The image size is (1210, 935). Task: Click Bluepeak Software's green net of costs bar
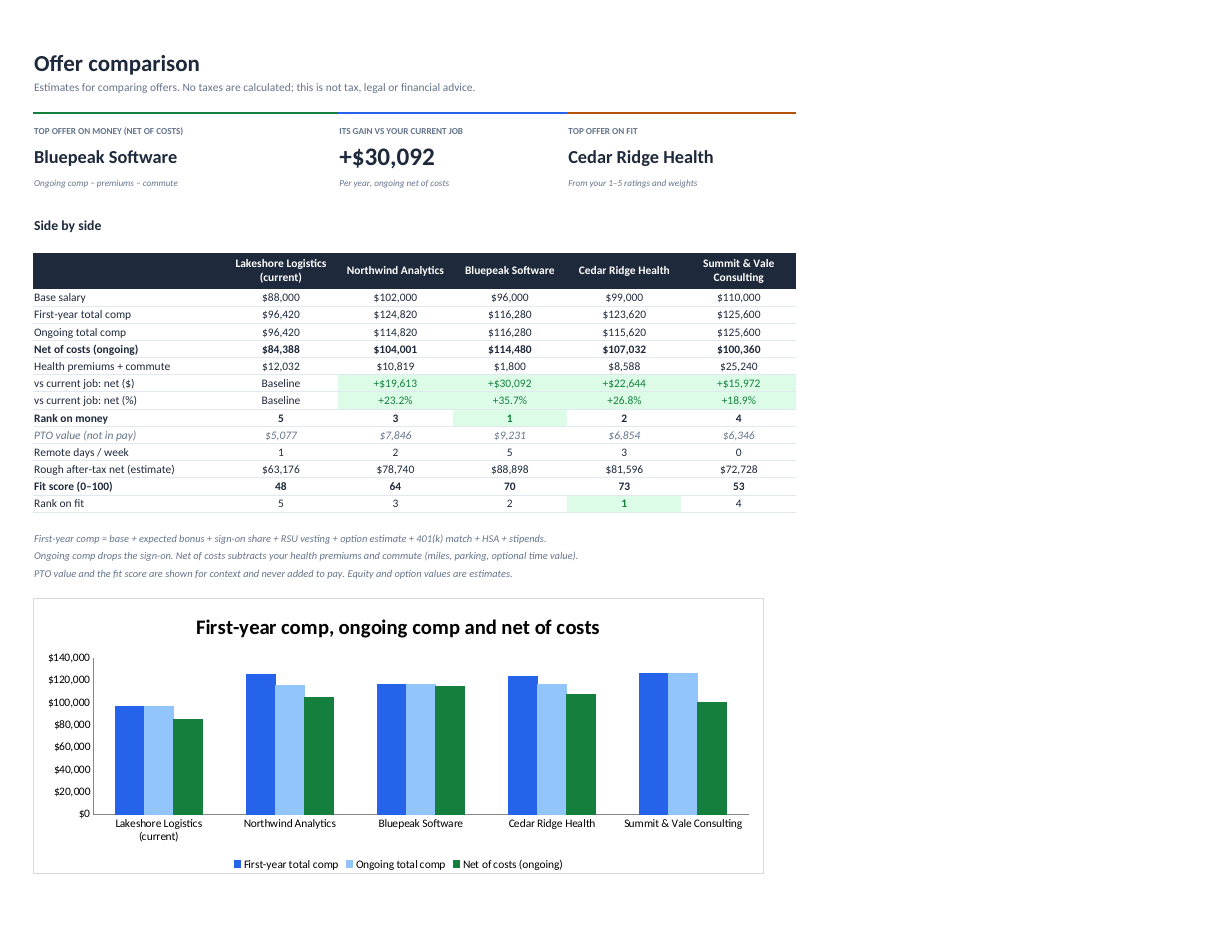pyautogui.click(x=450, y=750)
